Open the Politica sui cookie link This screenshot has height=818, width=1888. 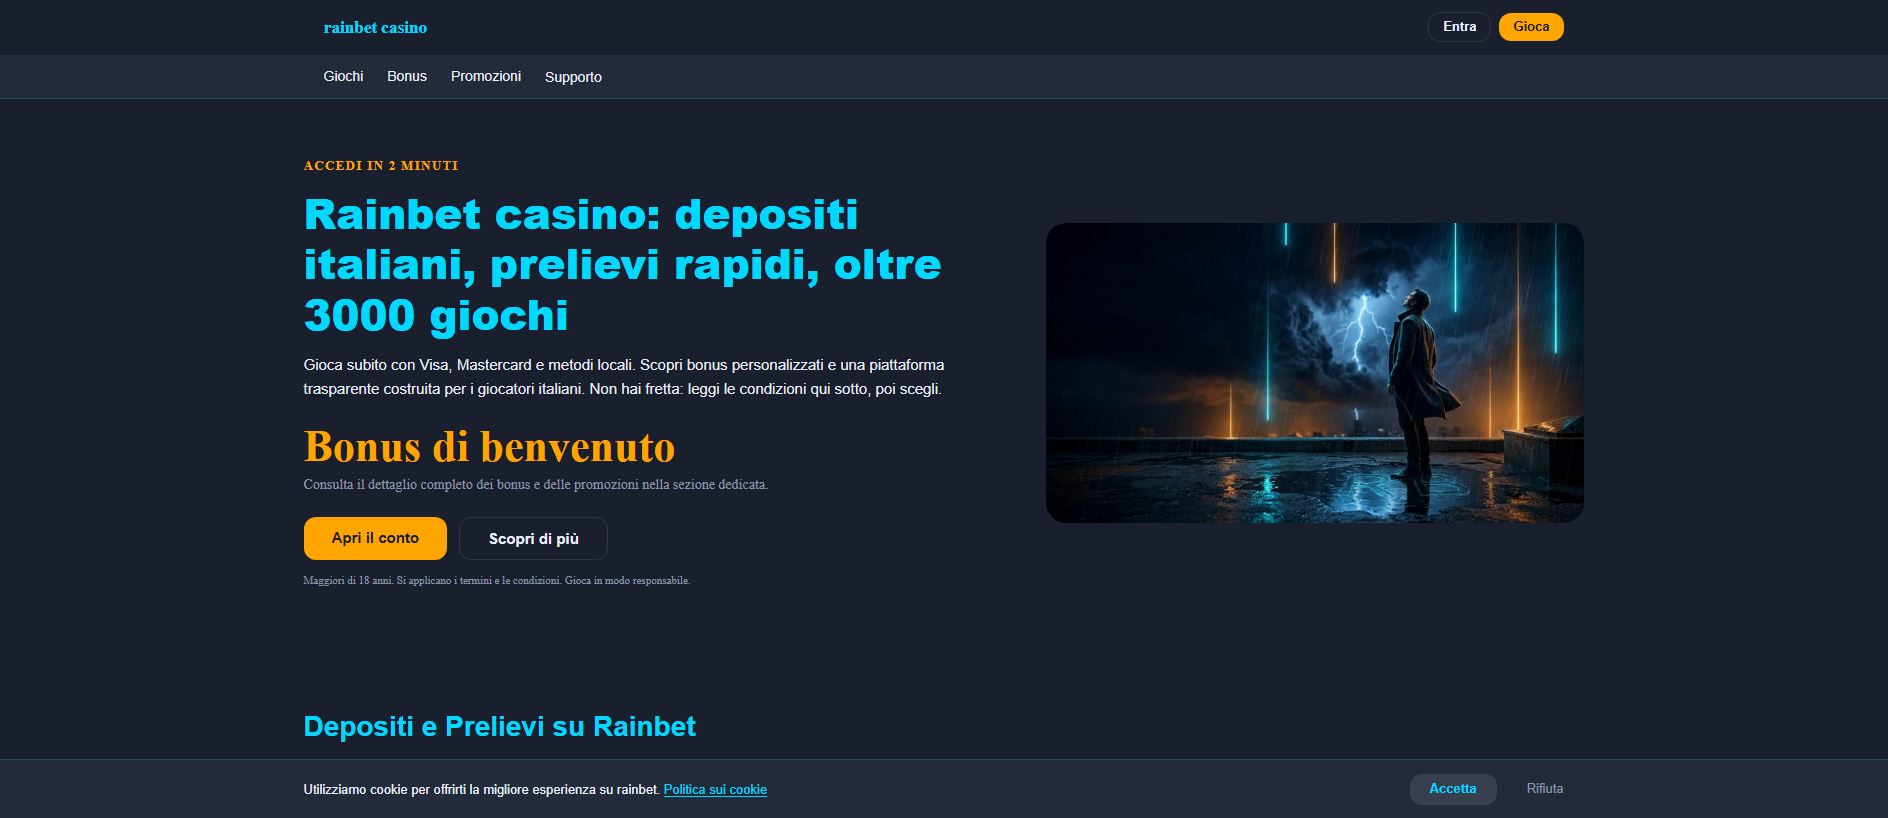(x=715, y=790)
